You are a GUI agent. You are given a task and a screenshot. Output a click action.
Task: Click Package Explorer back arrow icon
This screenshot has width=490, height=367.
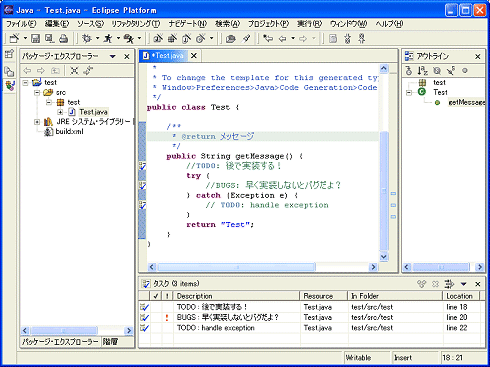pos(27,70)
